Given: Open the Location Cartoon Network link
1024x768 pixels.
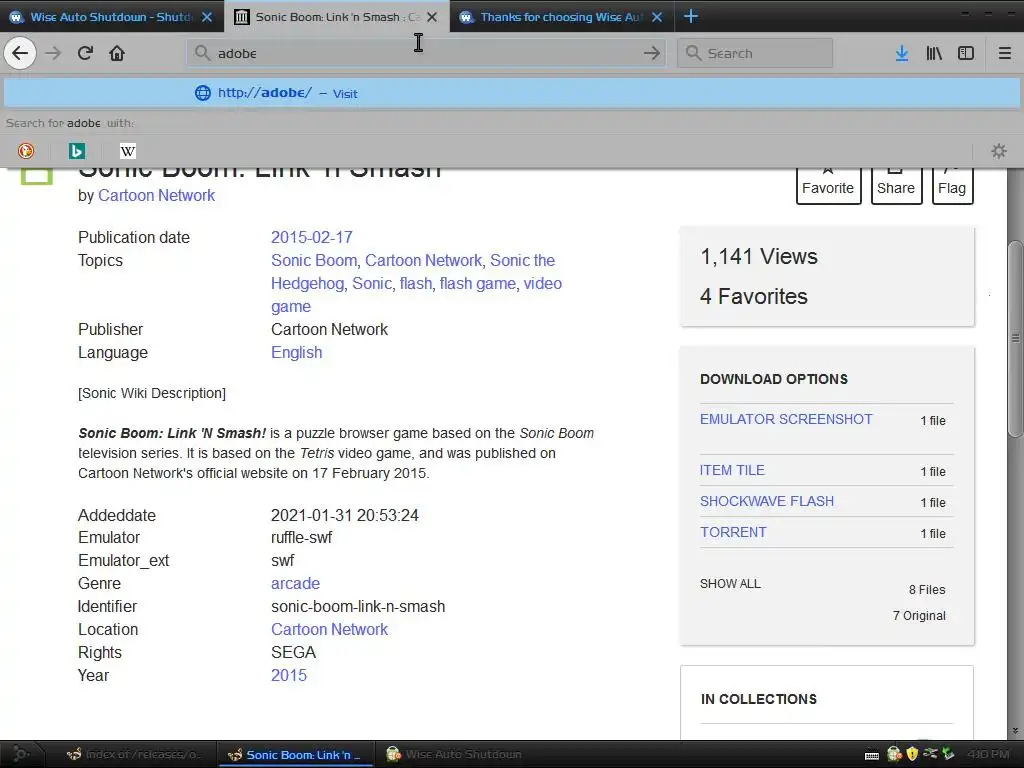Looking at the screenshot, I should (329, 629).
